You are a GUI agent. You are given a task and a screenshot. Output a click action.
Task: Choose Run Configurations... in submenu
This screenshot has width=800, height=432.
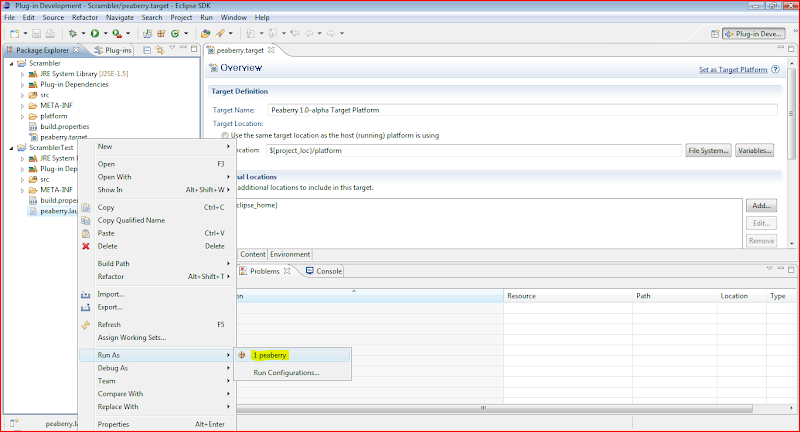click(x=292, y=373)
